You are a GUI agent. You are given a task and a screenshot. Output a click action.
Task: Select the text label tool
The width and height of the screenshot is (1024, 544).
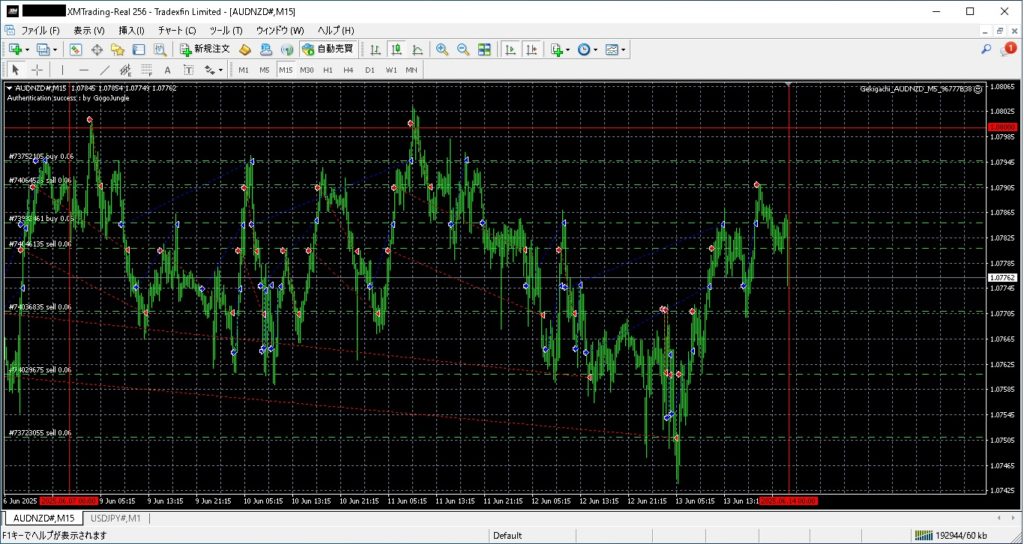(167, 70)
